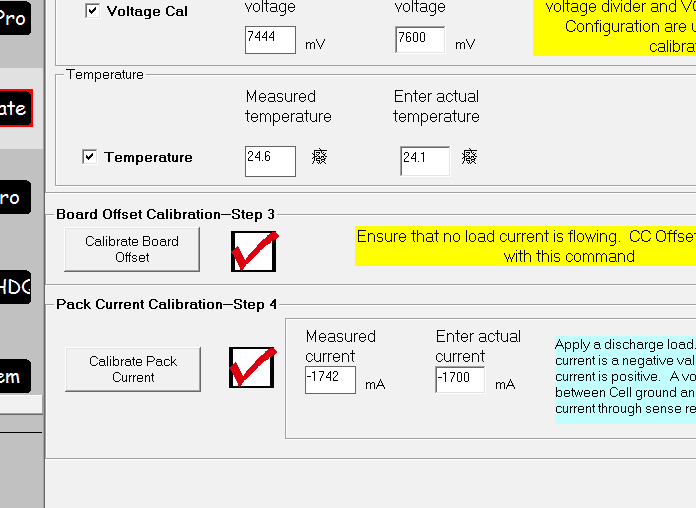Toggle the Voltage Cal checkbox
Image resolution: width=696 pixels, height=508 pixels.
tap(93, 11)
